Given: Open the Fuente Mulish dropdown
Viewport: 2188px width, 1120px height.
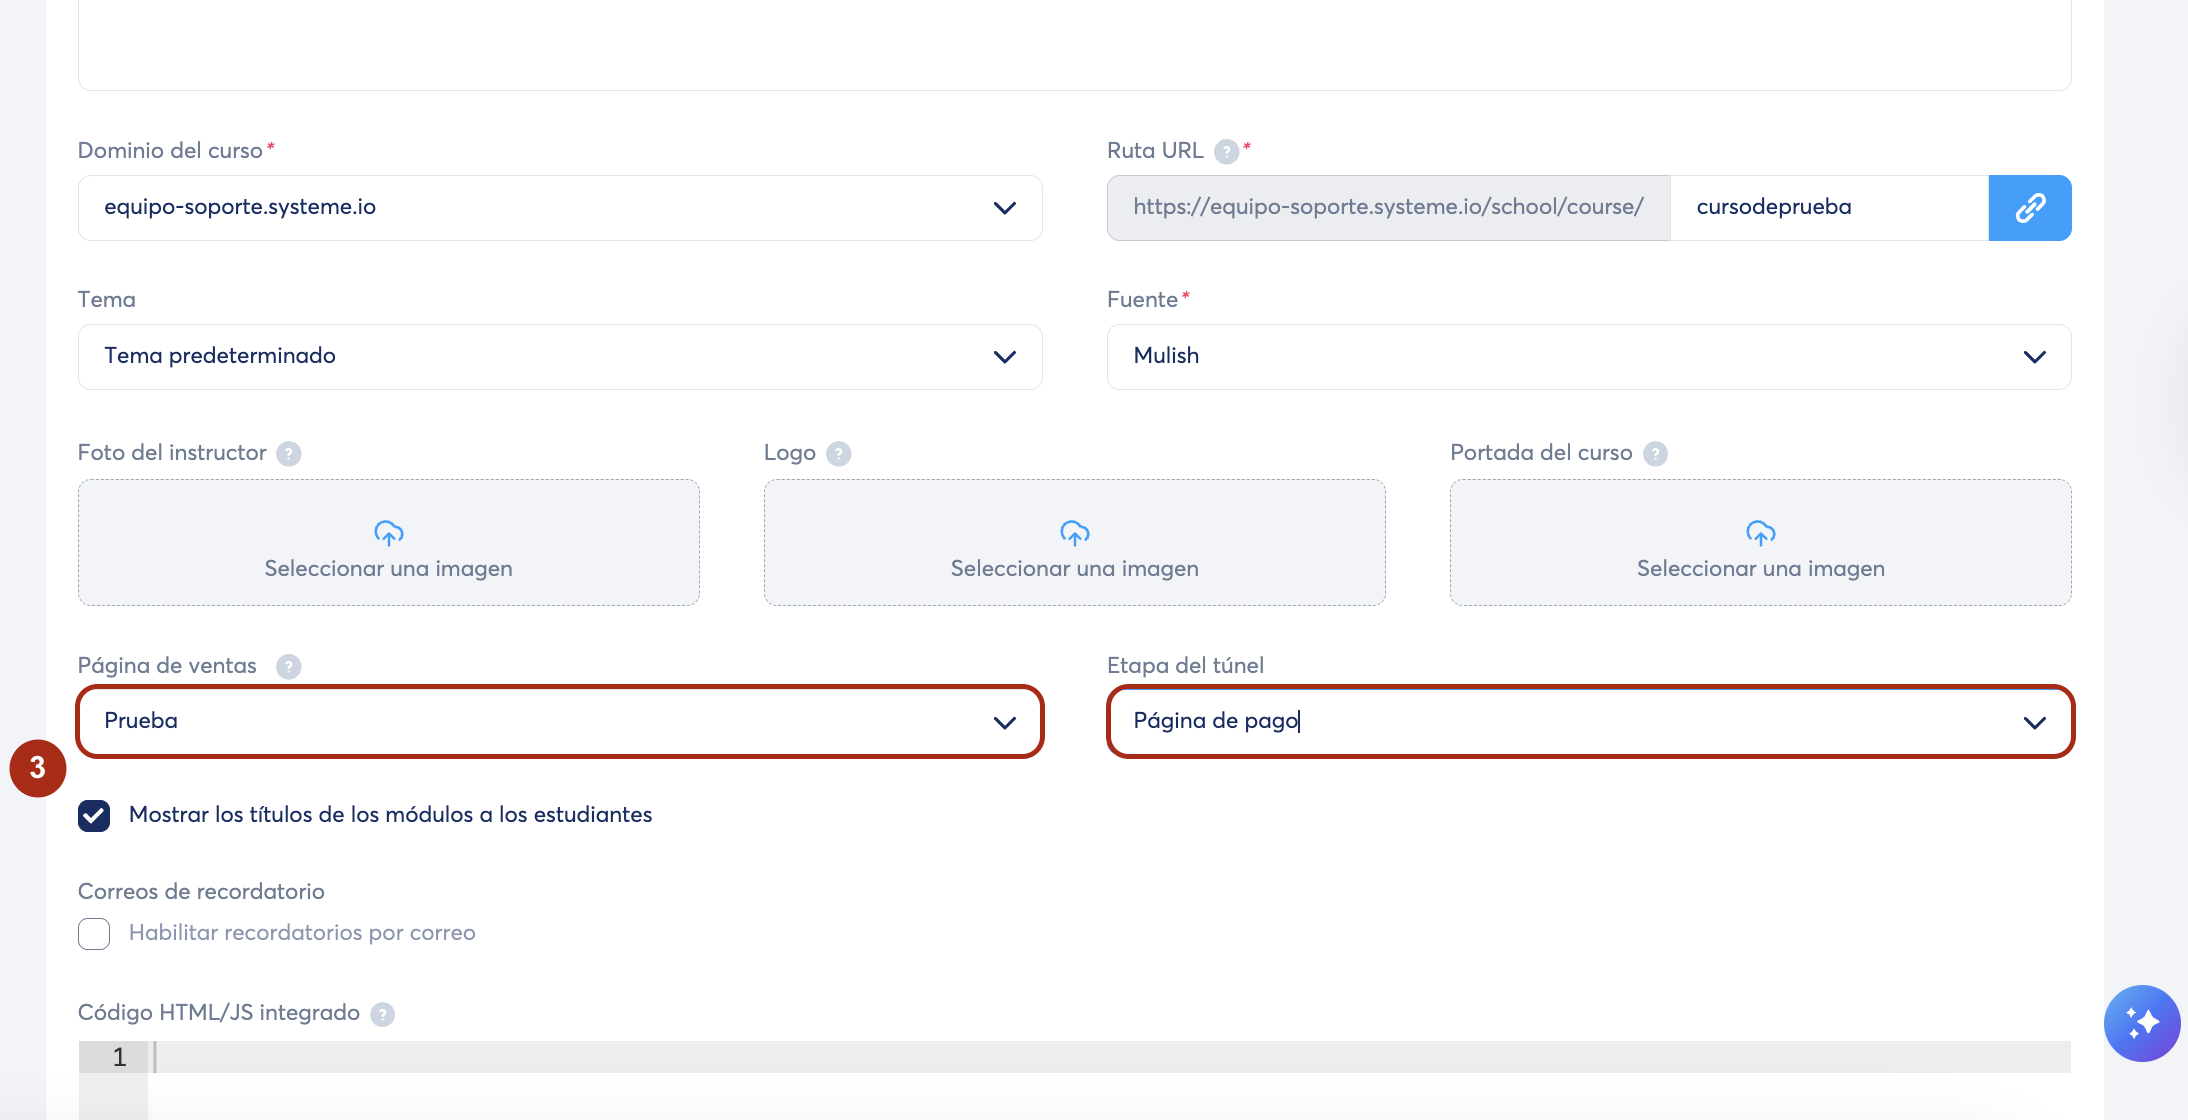Looking at the screenshot, I should pyautogui.click(x=1588, y=357).
